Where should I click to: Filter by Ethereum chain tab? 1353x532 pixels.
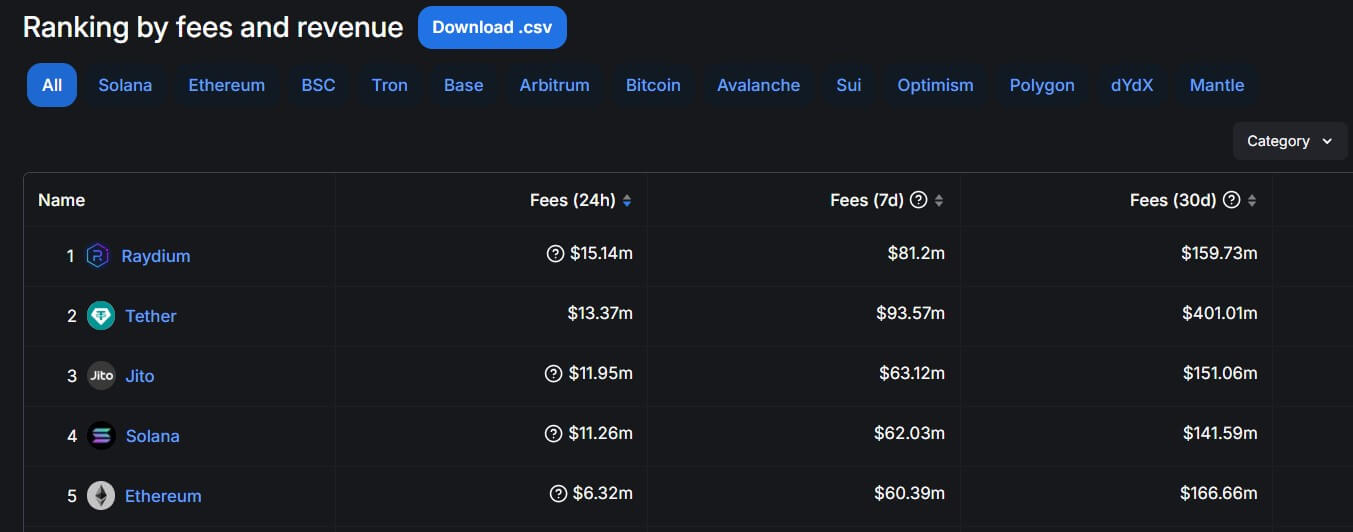click(x=227, y=85)
